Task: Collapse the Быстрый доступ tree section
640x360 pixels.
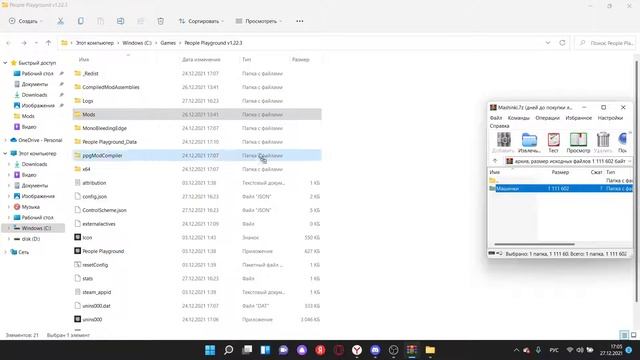Action: click(5, 63)
